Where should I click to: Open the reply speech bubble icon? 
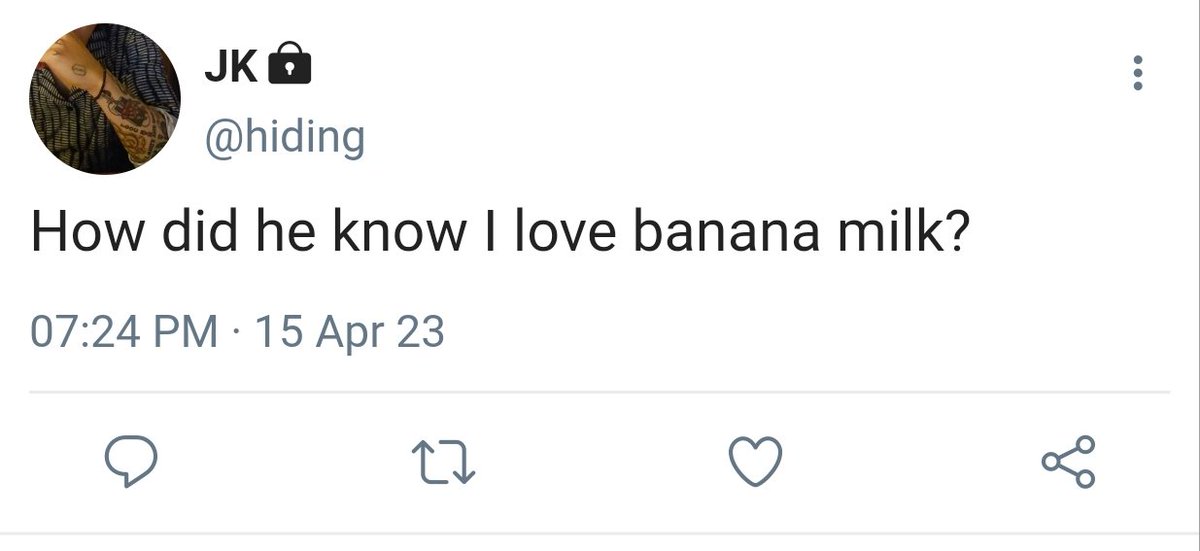pyautogui.click(x=131, y=463)
